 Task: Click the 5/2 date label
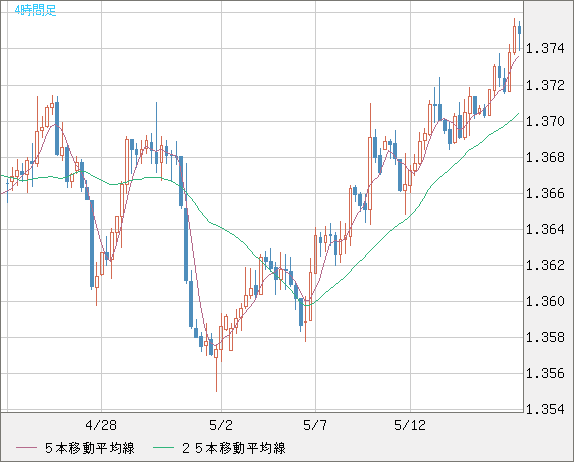pyautogui.click(x=221, y=425)
